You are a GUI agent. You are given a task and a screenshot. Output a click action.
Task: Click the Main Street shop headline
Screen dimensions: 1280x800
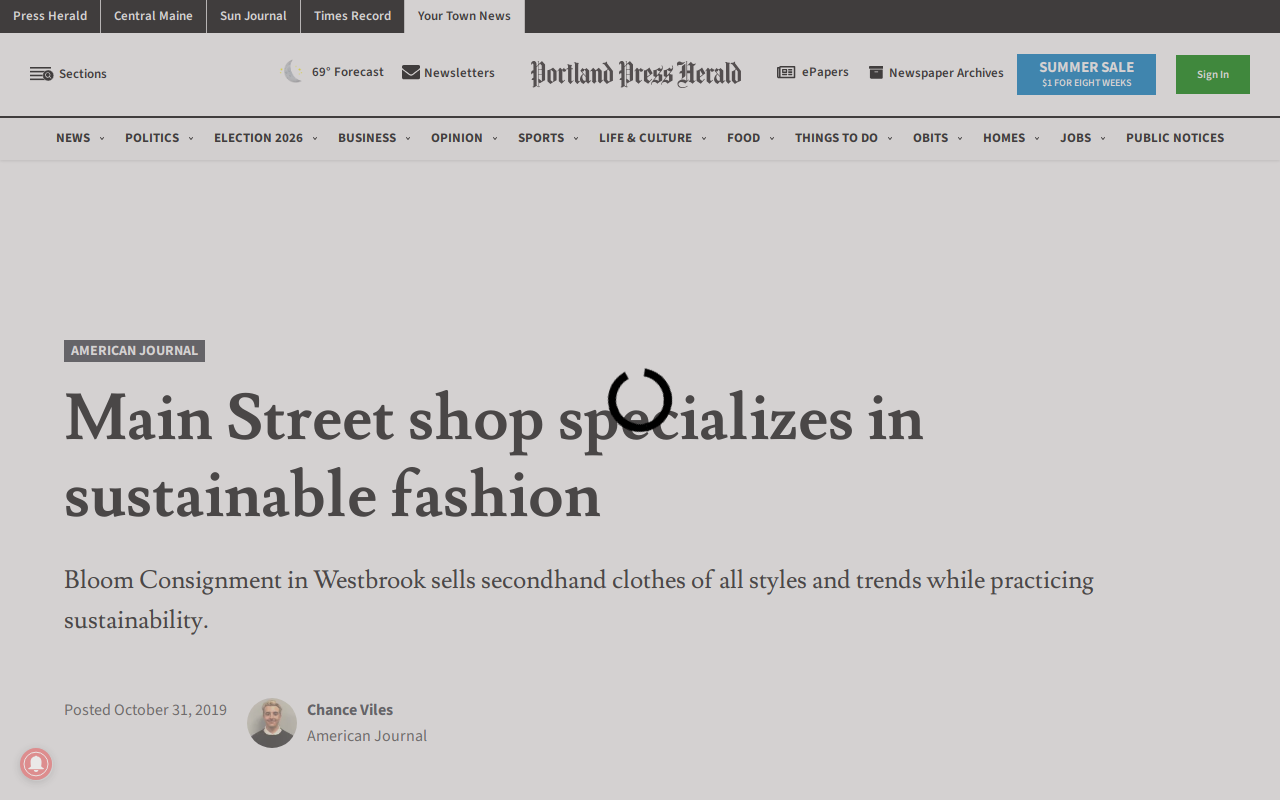[x=494, y=457]
